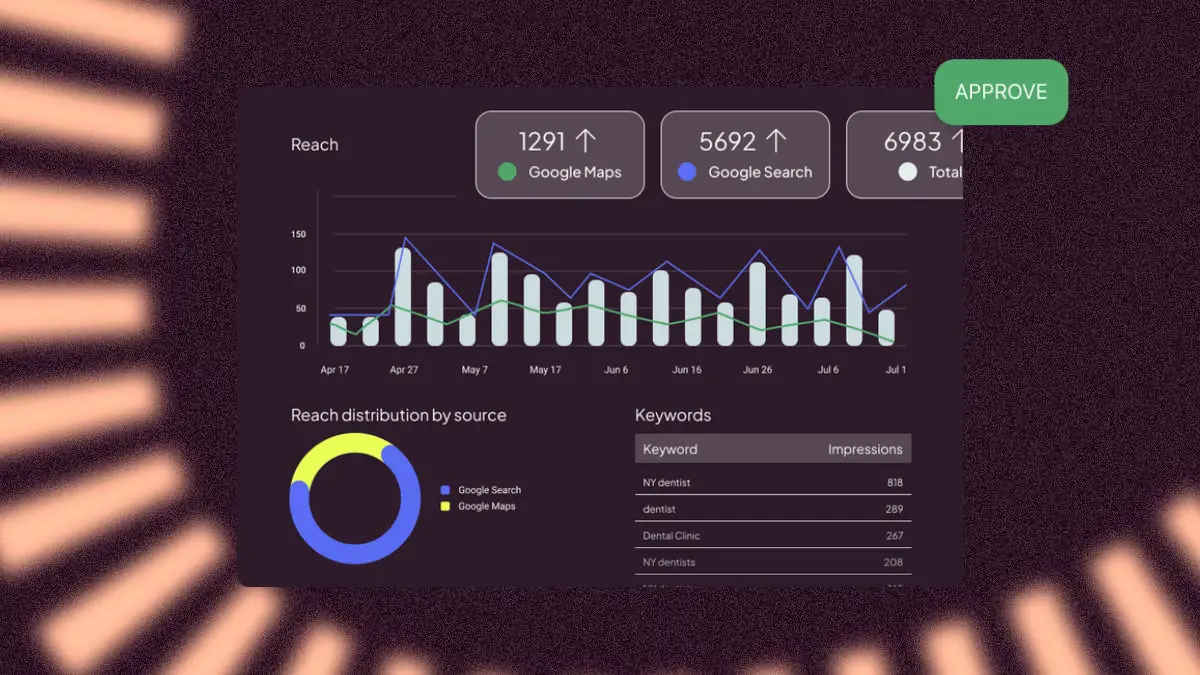This screenshot has width=1200, height=675.
Task: Click the yellow Google Maps legend swatch
Action: point(445,506)
